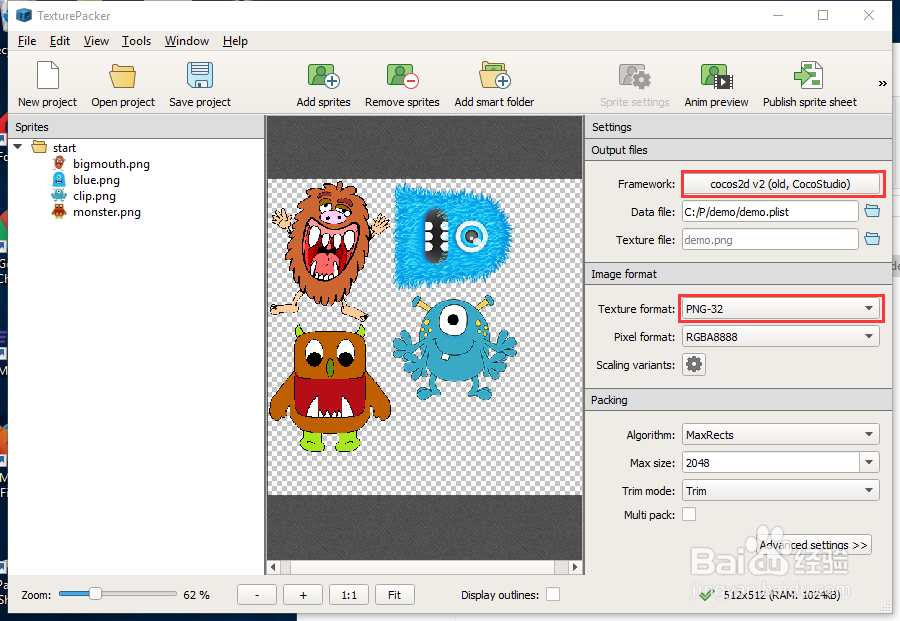Click the Texture file name field
The height and width of the screenshot is (621, 900).
click(770, 239)
